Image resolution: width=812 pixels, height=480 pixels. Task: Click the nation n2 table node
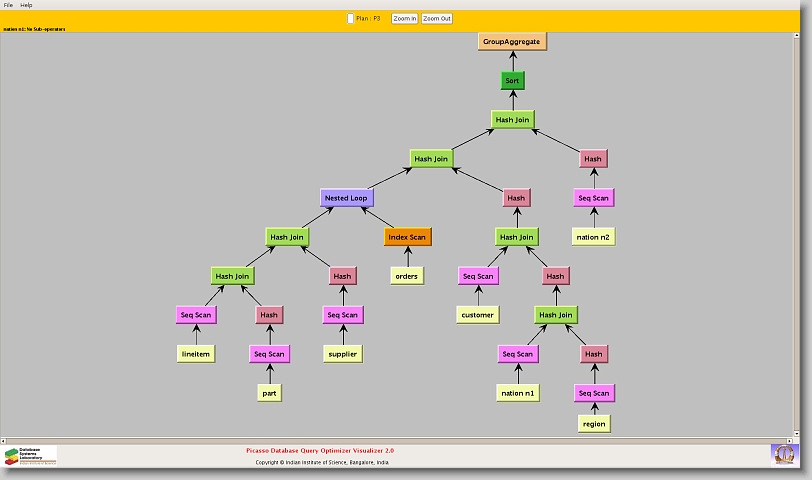pyautogui.click(x=592, y=237)
